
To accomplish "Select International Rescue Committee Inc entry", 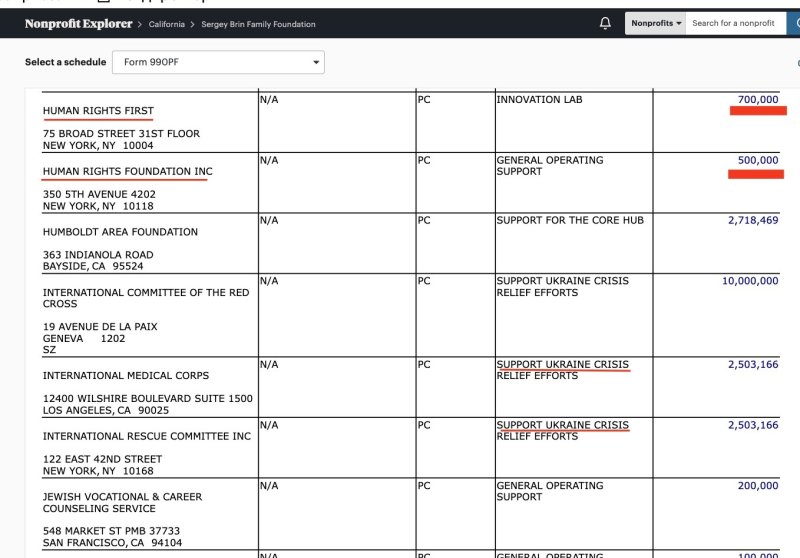I will point(146,436).
